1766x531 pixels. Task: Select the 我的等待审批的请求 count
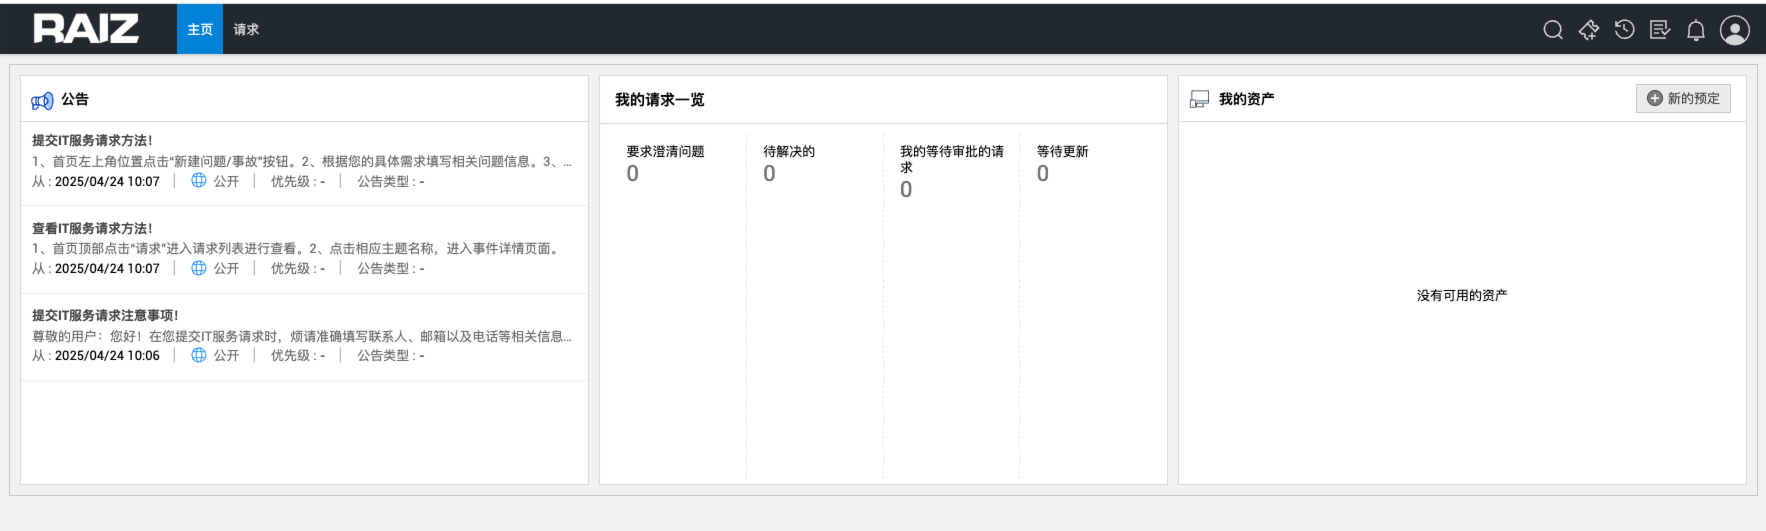click(x=906, y=190)
